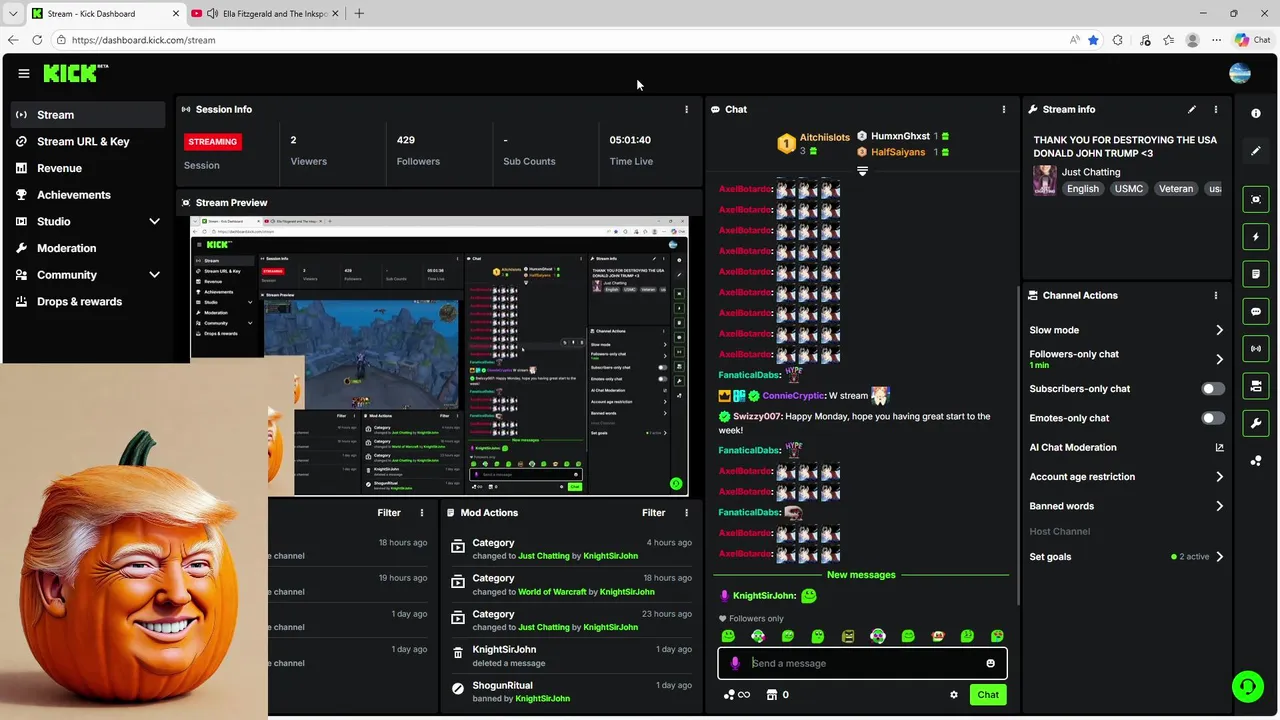
Task: Open Followers-only chat options chevron
Action: tap(1219, 359)
